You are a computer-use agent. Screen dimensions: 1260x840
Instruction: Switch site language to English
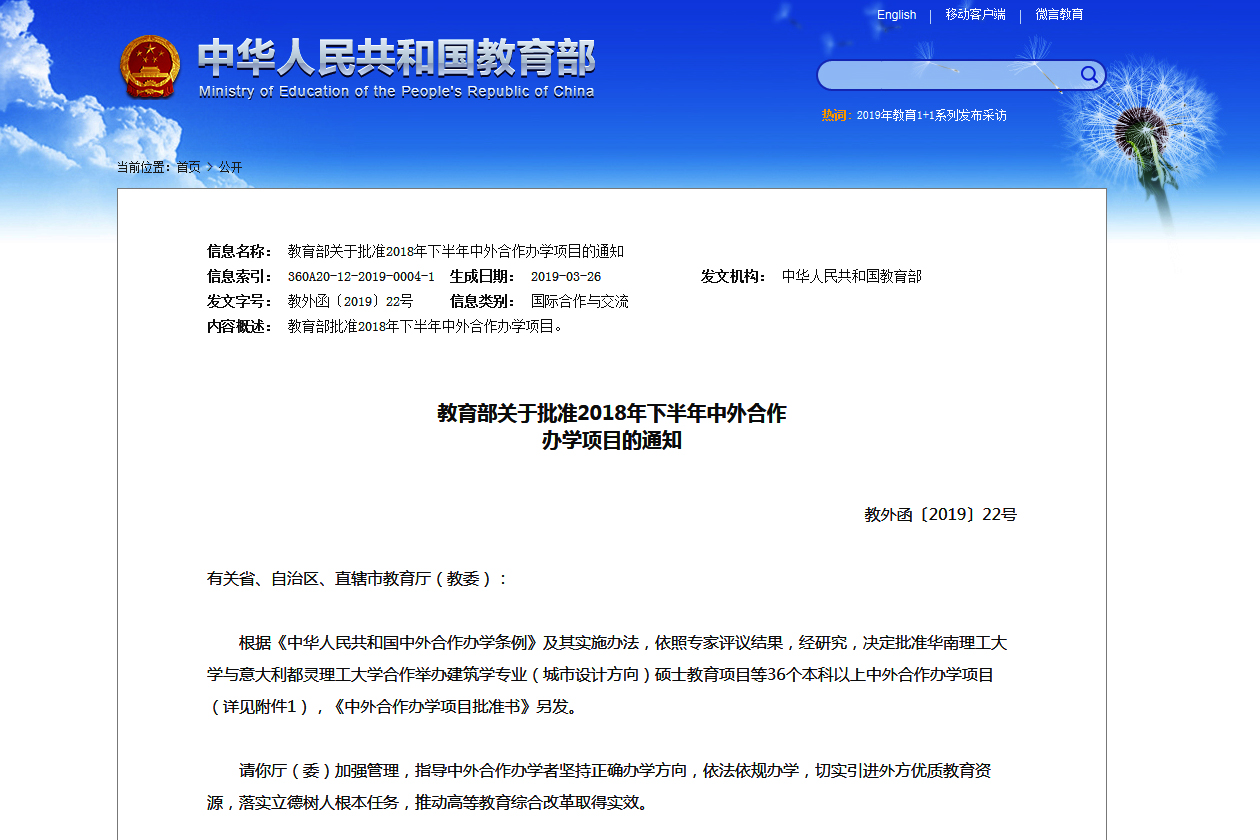(x=896, y=15)
